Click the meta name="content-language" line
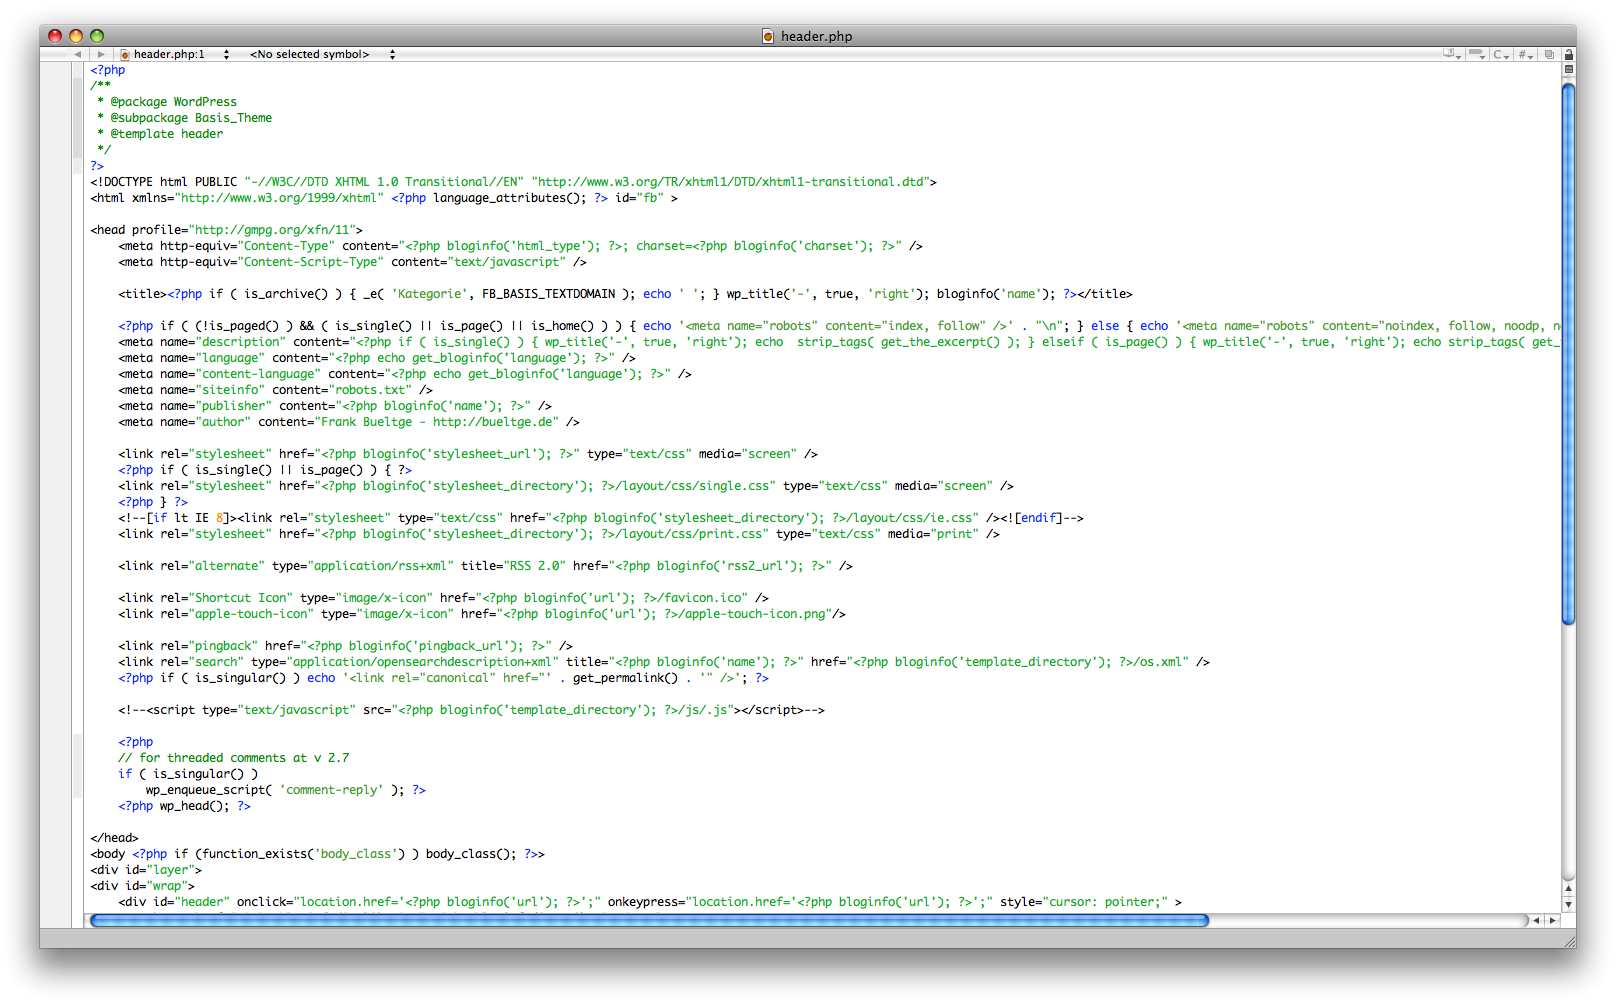This screenshot has width=1616, height=1003. 405,374
